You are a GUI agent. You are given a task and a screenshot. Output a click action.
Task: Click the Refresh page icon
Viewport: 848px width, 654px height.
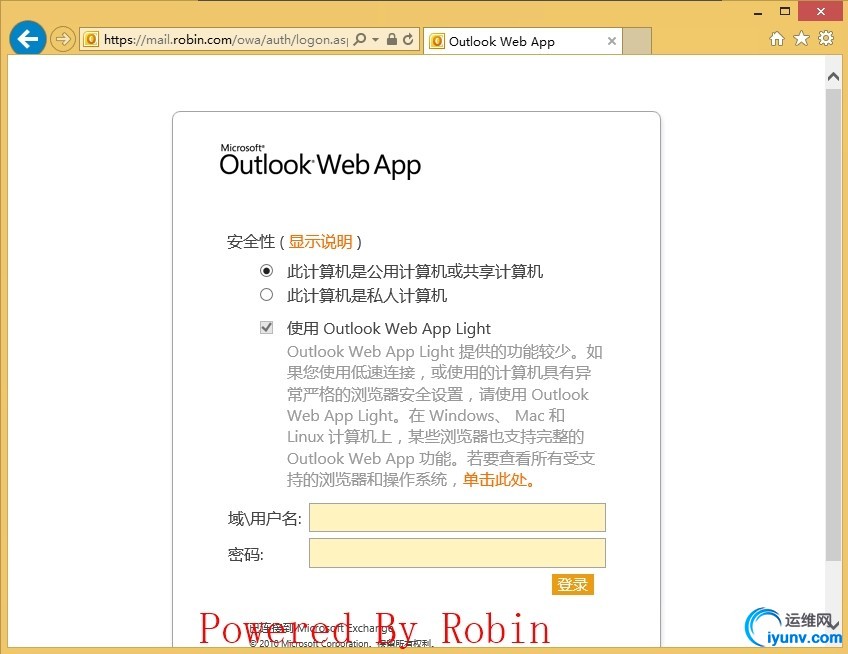[408, 39]
